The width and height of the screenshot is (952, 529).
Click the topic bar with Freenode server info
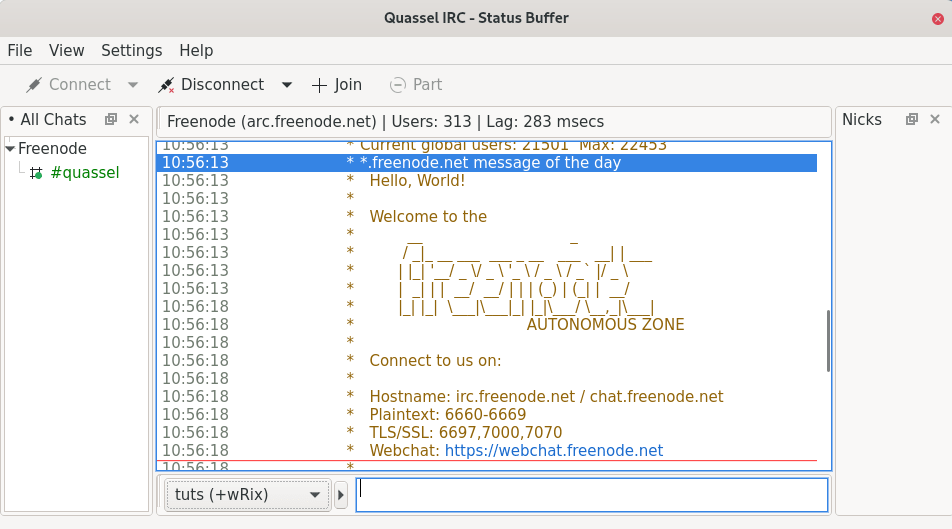click(494, 121)
